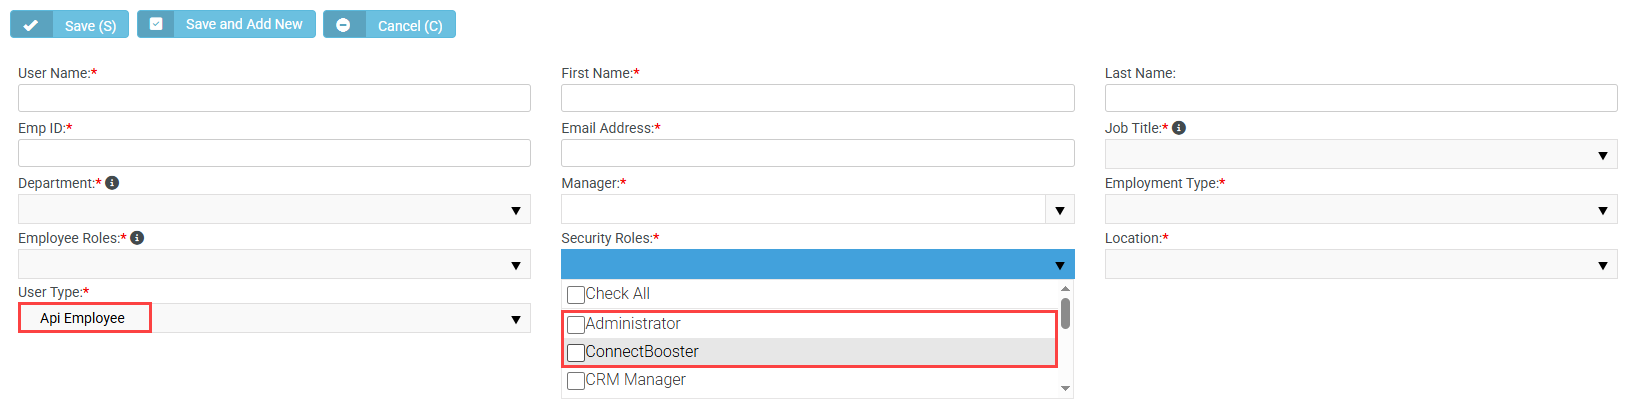Click the Save and Add New icon
Screen dimensions: 1628x409
[156, 24]
